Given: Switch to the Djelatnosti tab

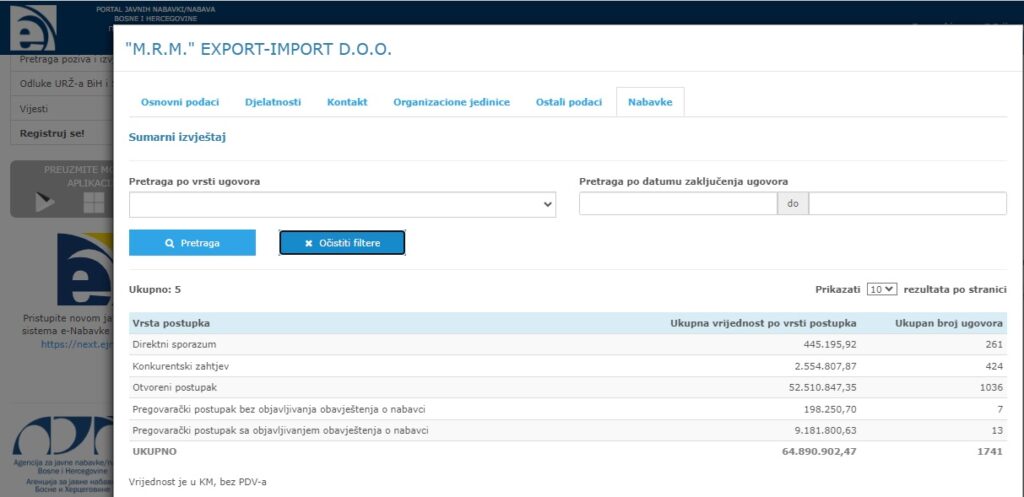Looking at the screenshot, I should (273, 102).
